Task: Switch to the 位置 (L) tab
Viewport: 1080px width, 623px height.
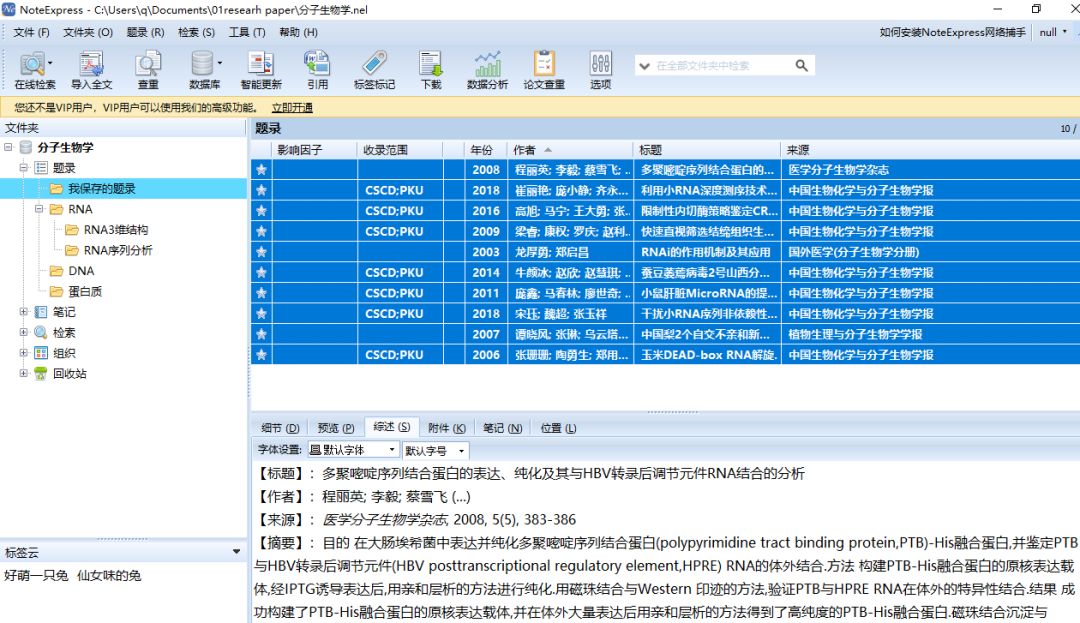Action: [558, 428]
